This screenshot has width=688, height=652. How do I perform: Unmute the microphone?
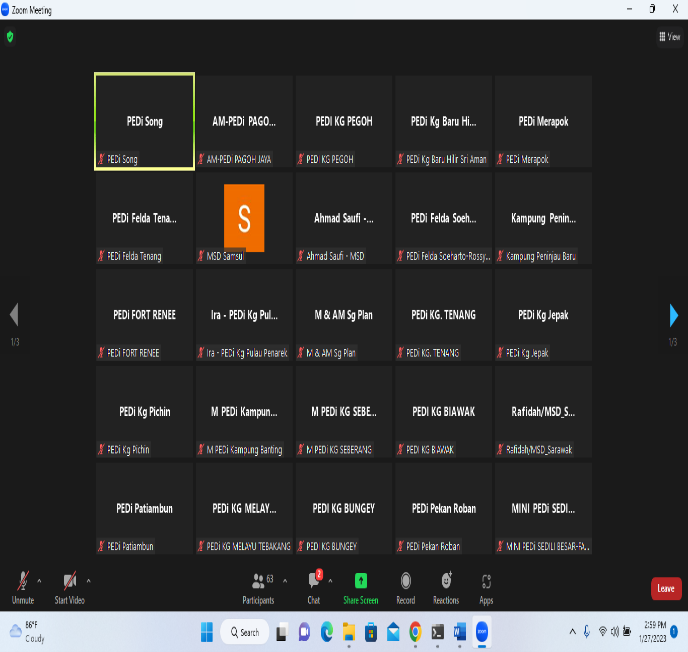pyautogui.click(x=22, y=585)
